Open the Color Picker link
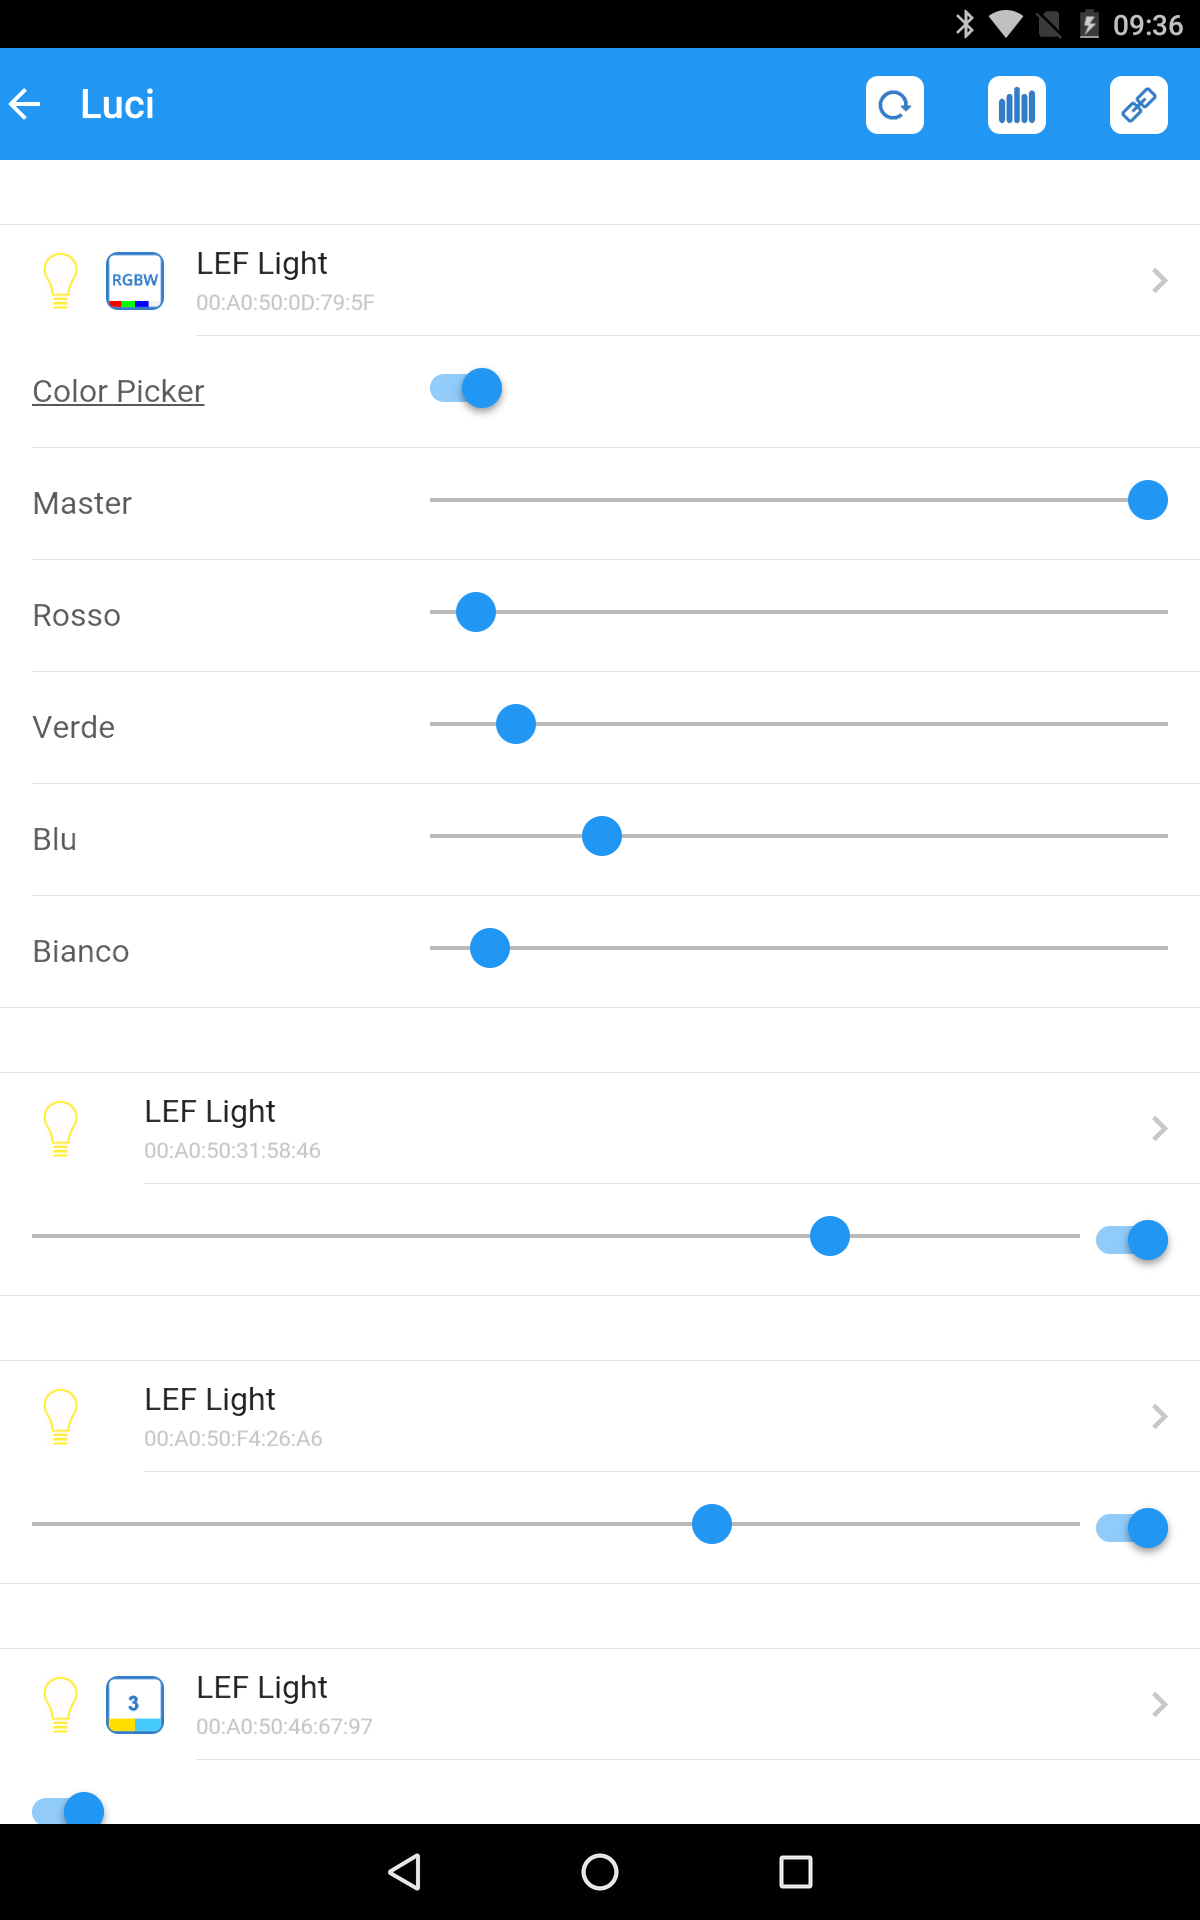The image size is (1200, 1920). coord(118,391)
